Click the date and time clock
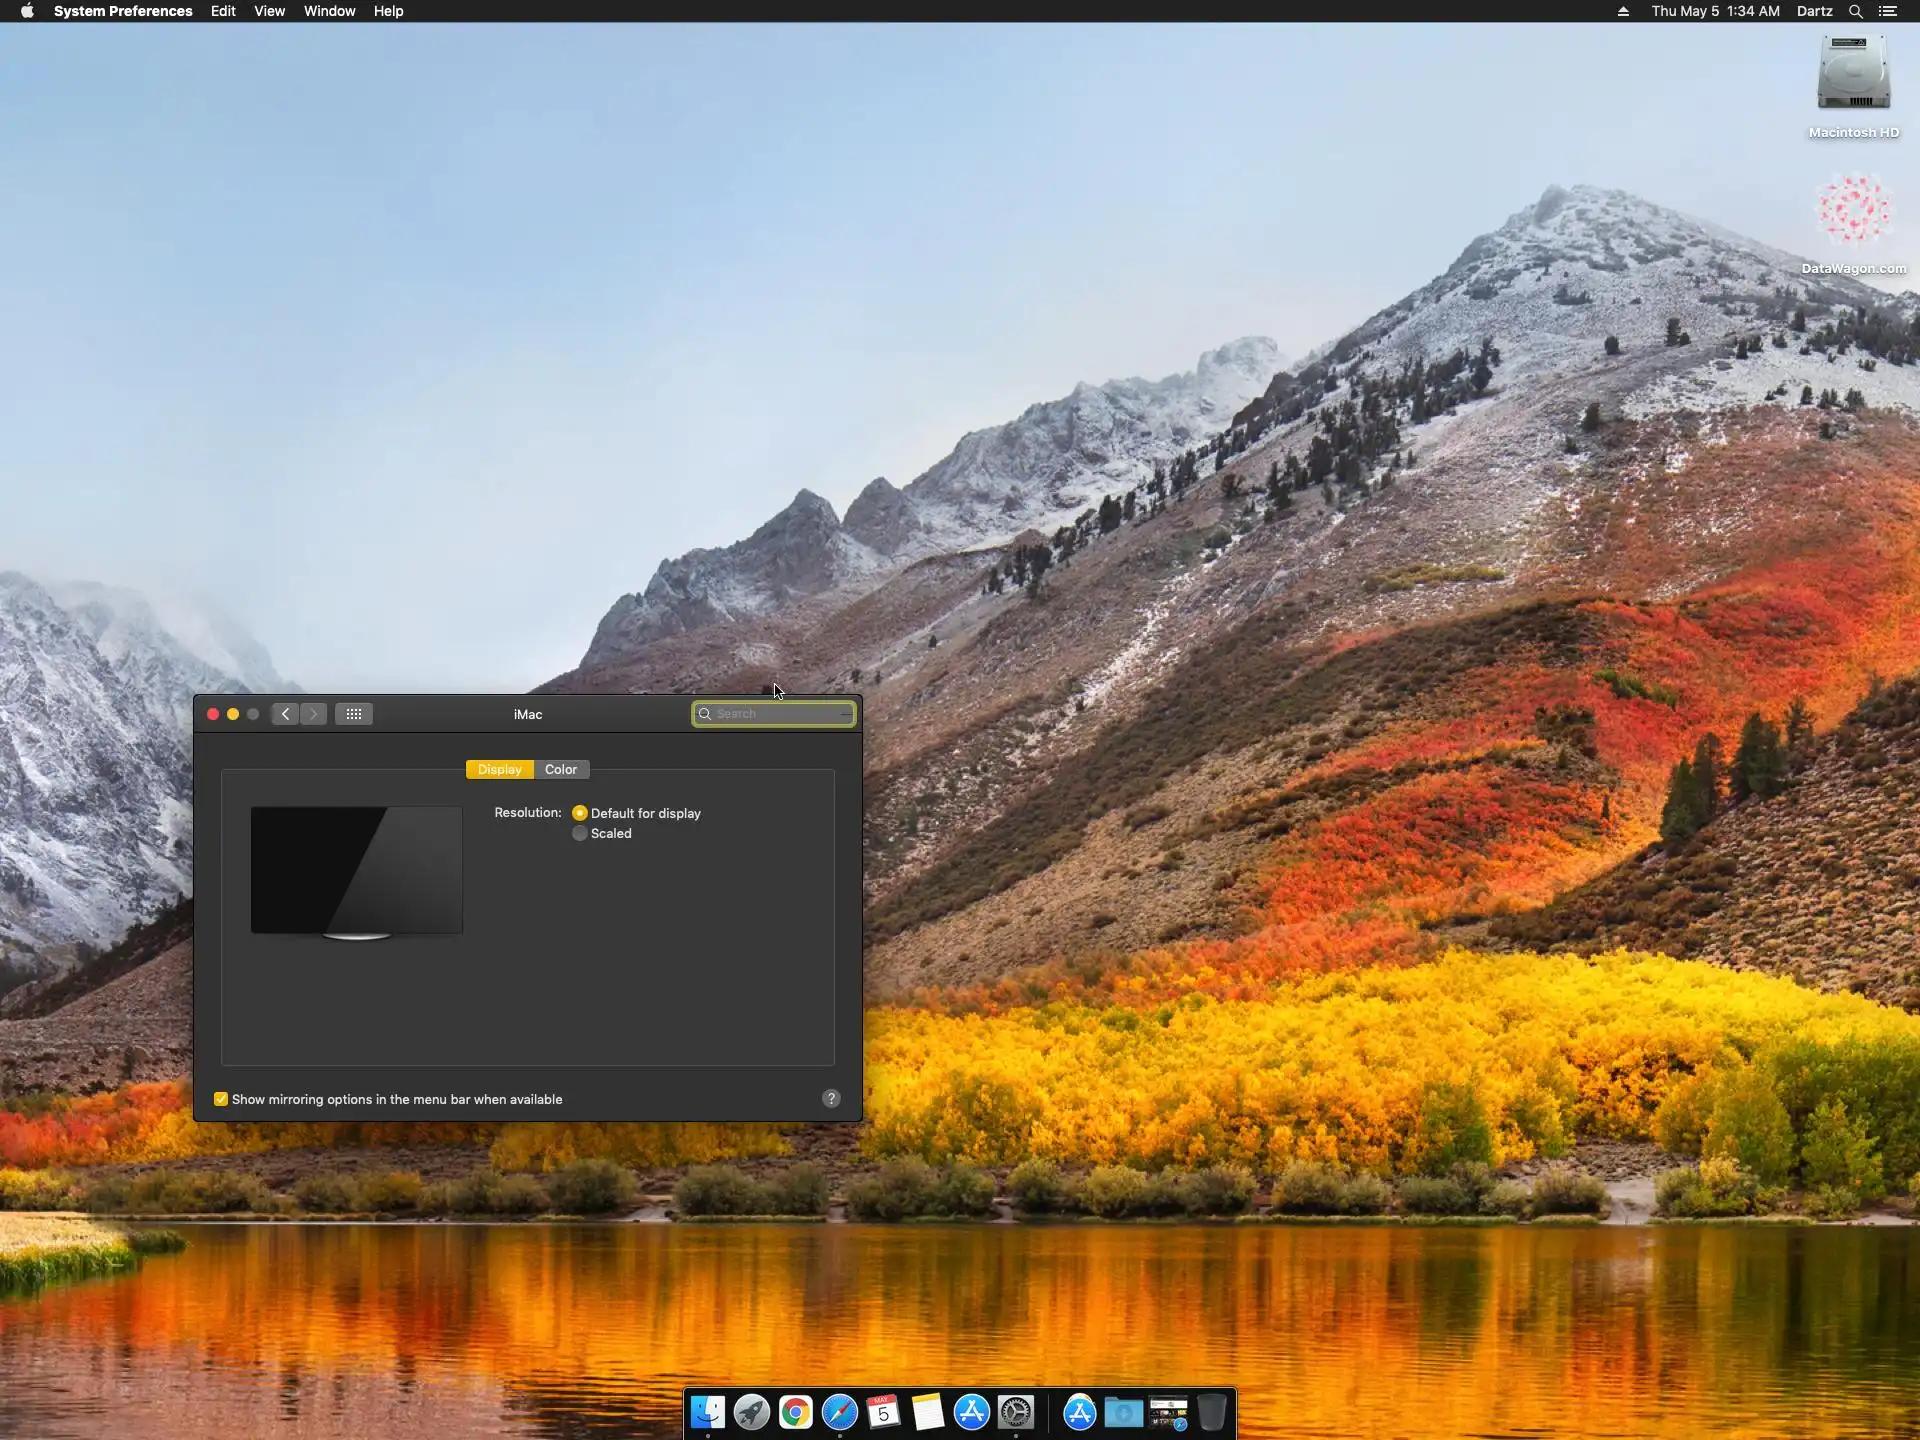Screen dimensions: 1920x1440 1715,11
